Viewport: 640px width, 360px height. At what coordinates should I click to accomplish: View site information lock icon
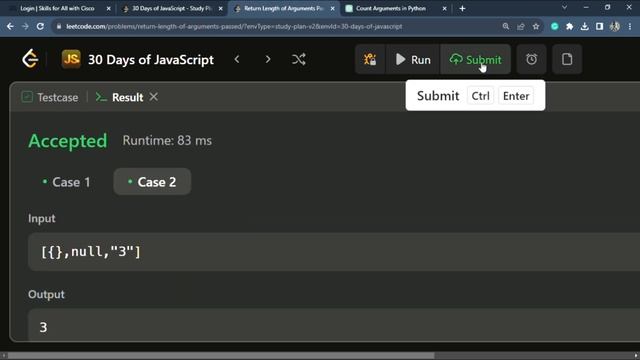(x=59, y=26)
